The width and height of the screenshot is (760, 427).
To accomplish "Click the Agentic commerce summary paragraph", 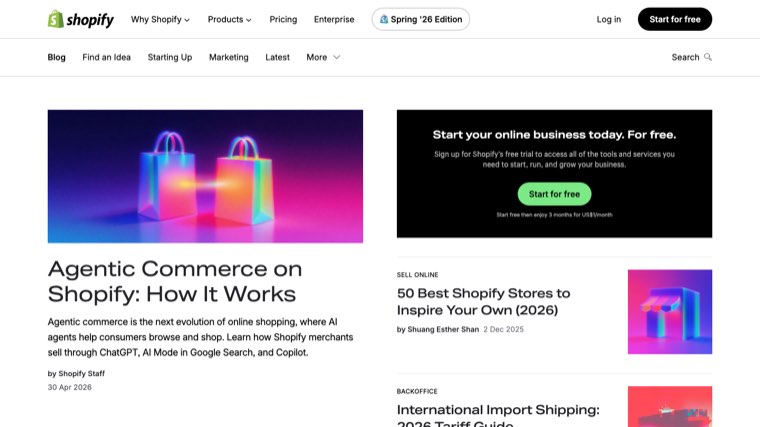I will (x=200, y=337).
